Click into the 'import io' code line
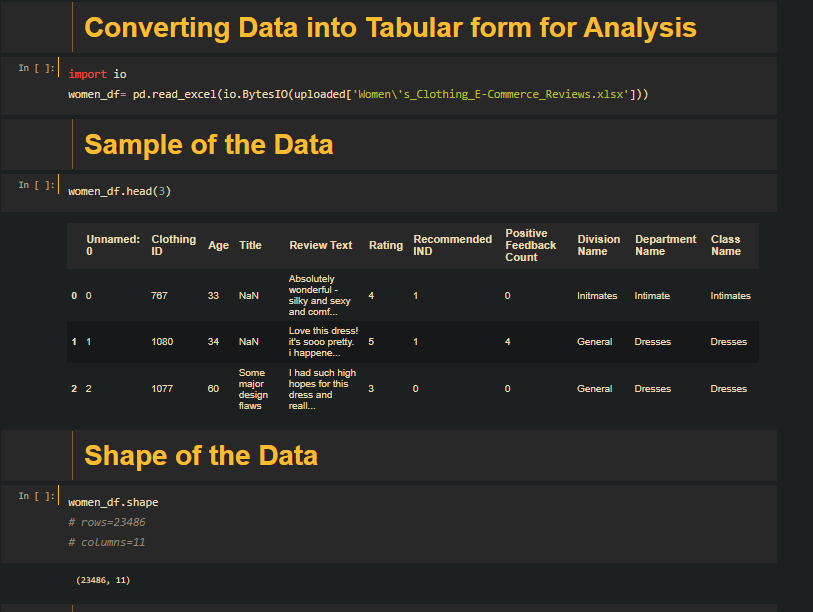 (97, 74)
